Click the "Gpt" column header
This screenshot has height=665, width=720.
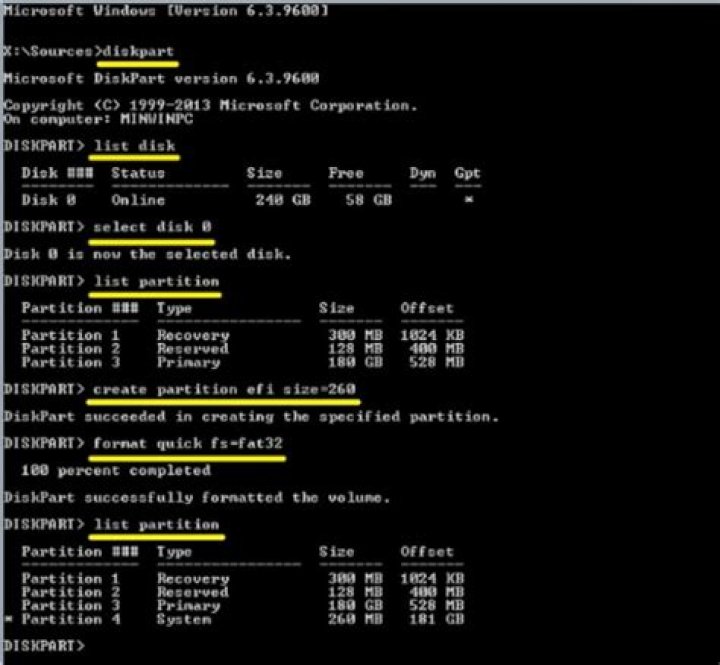467,173
